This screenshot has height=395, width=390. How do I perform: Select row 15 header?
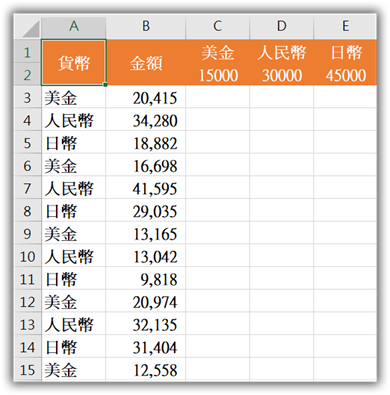pos(28,369)
